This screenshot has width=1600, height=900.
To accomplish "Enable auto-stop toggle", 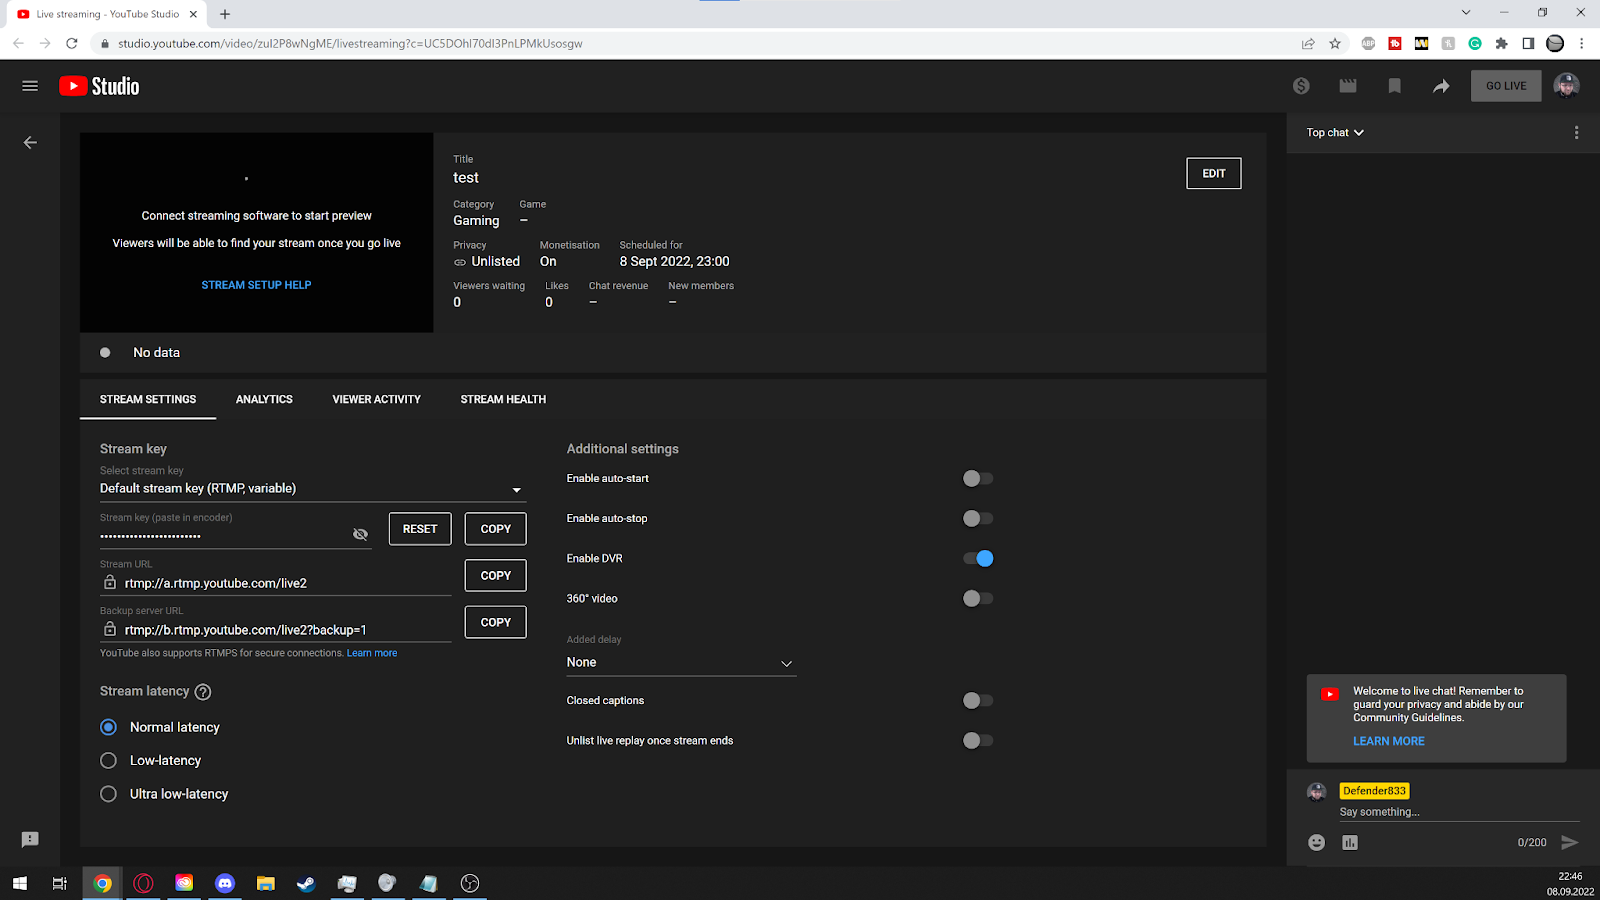I will (x=978, y=519).
